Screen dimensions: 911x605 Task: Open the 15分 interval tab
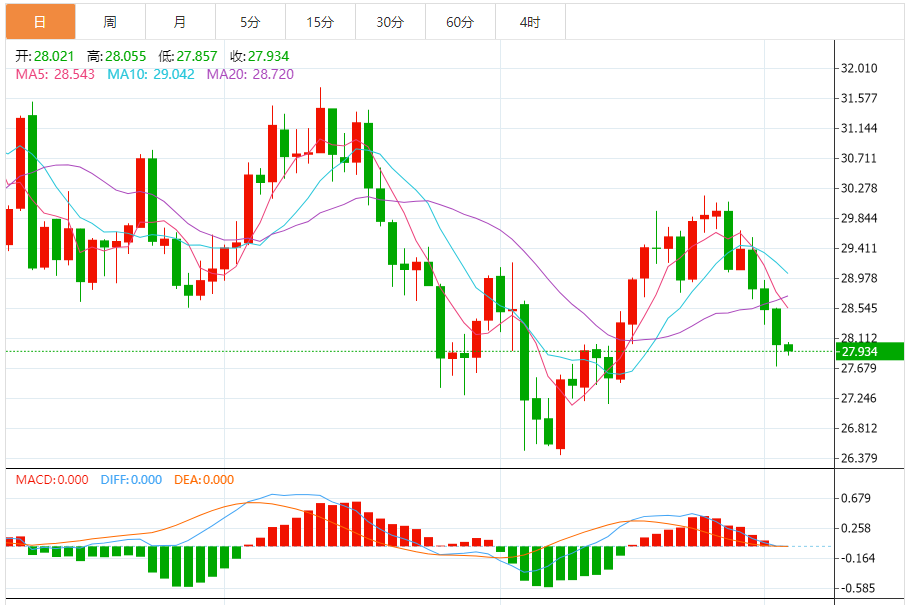click(320, 22)
